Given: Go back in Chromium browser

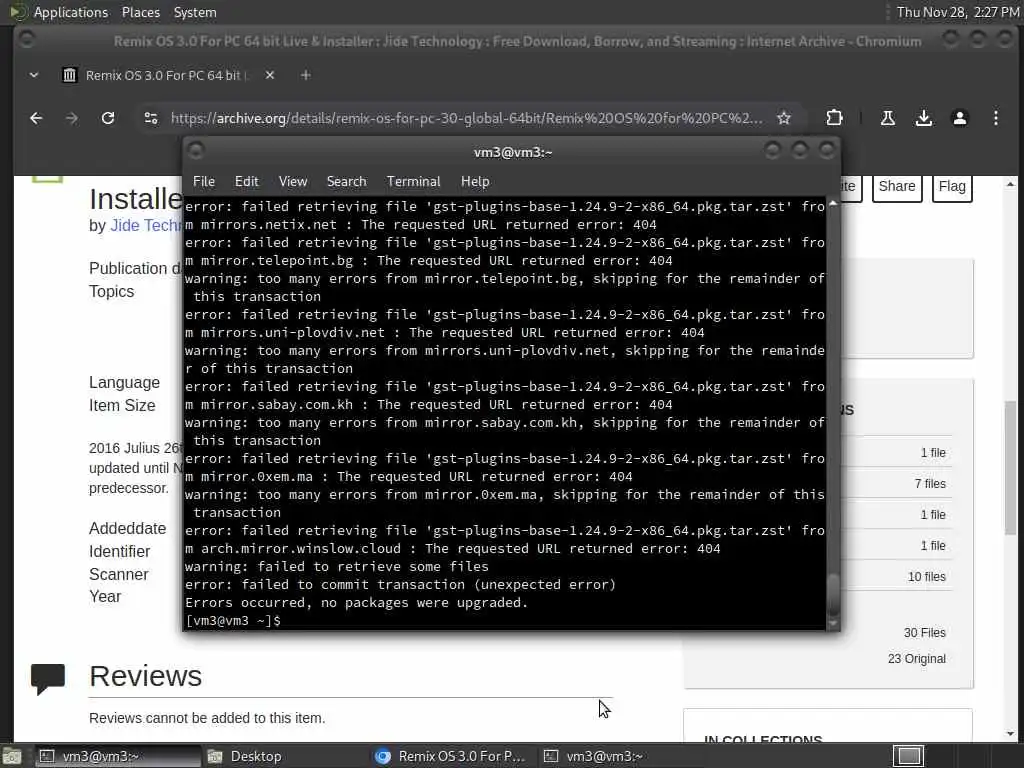Looking at the screenshot, I should [36, 118].
